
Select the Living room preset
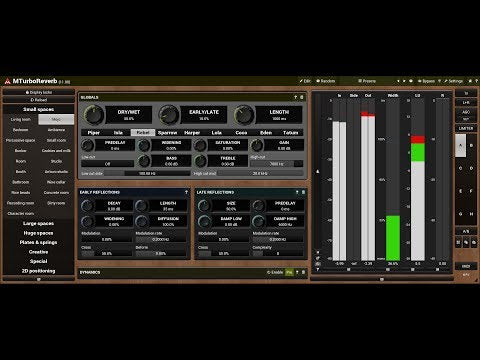21,119
